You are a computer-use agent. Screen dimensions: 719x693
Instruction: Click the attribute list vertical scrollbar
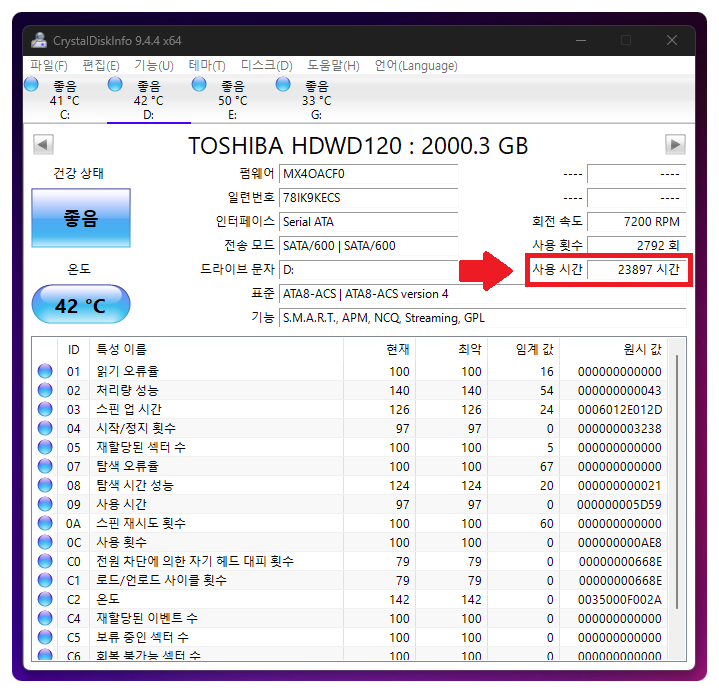pyautogui.click(x=677, y=482)
